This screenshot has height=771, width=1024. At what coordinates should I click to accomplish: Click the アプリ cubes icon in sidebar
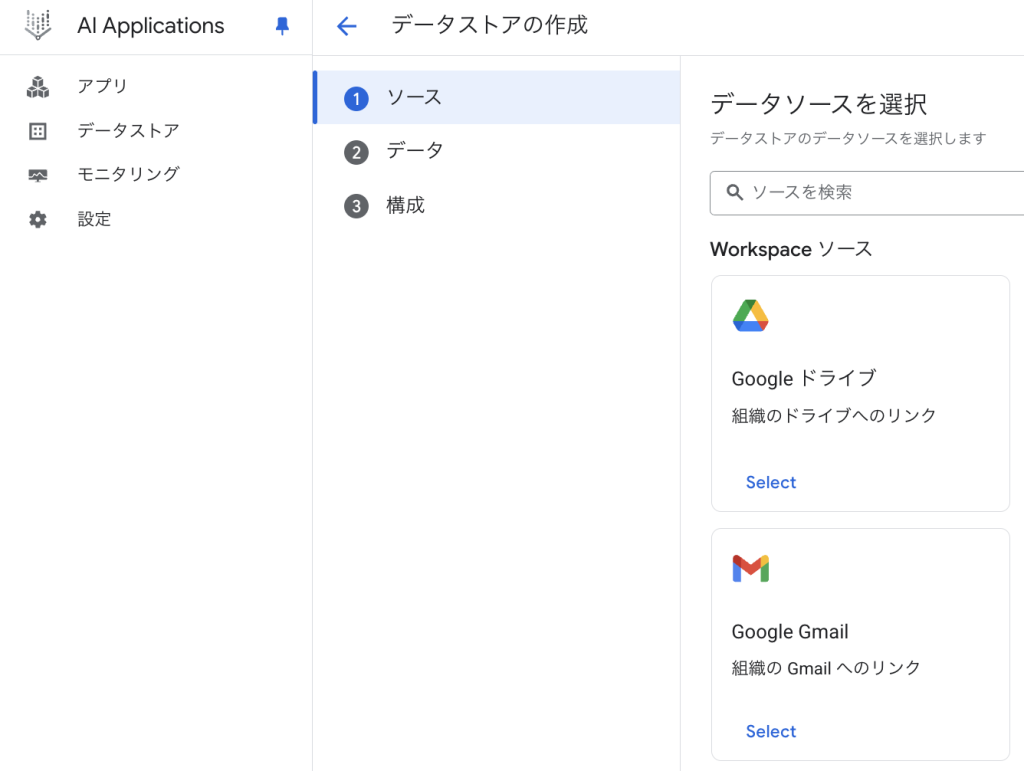(38, 87)
